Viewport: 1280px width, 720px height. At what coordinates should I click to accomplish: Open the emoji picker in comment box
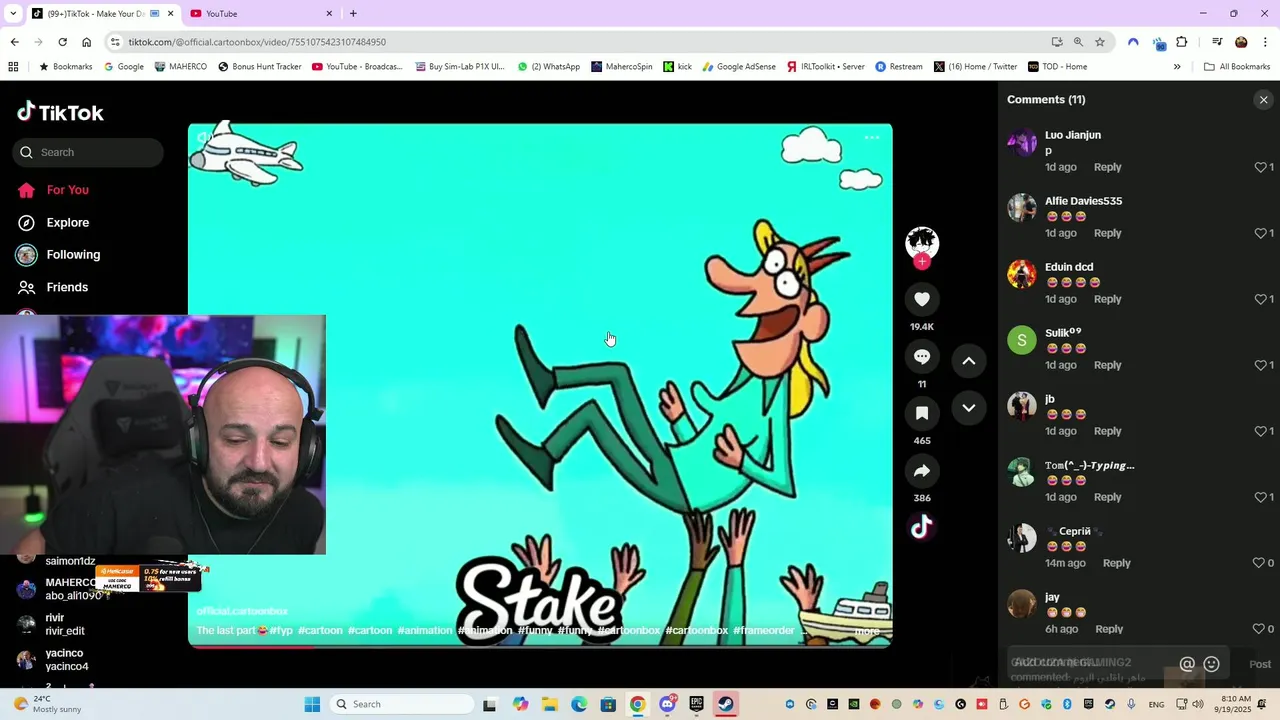point(1211,664)
